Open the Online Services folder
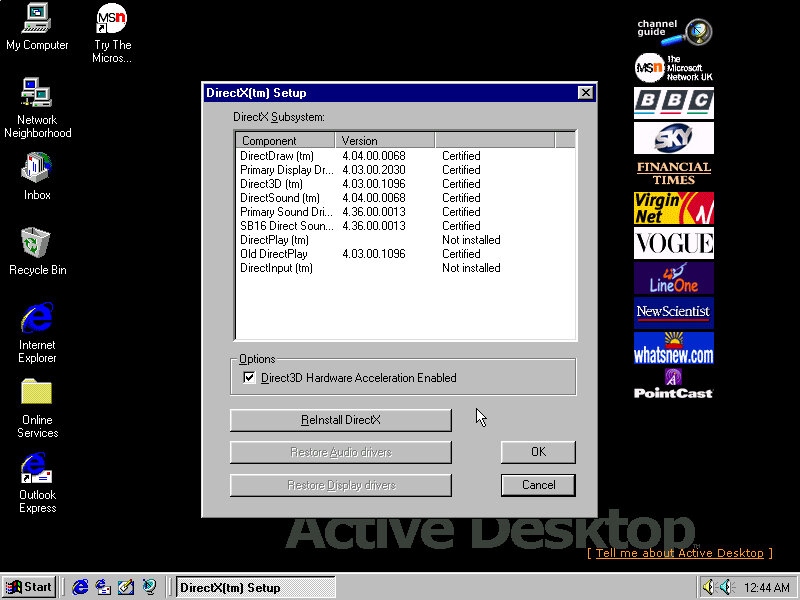This screenshot has width=800, height=600. (37, 393)
